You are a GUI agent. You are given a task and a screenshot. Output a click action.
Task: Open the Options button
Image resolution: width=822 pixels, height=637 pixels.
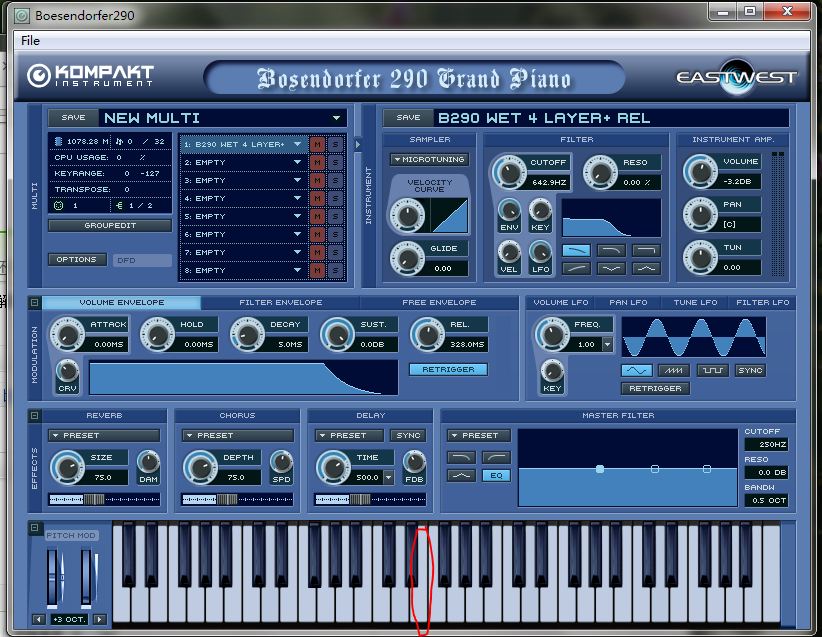[77, 260]
